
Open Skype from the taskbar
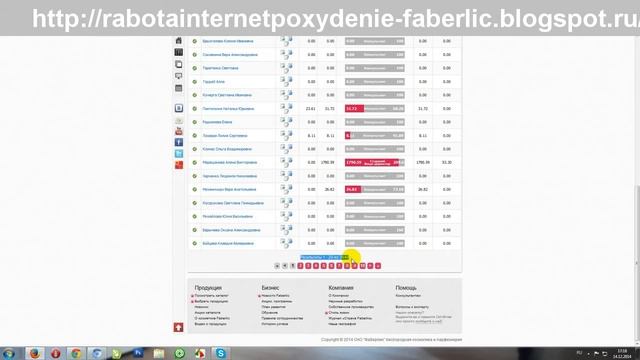click(221, 353)
